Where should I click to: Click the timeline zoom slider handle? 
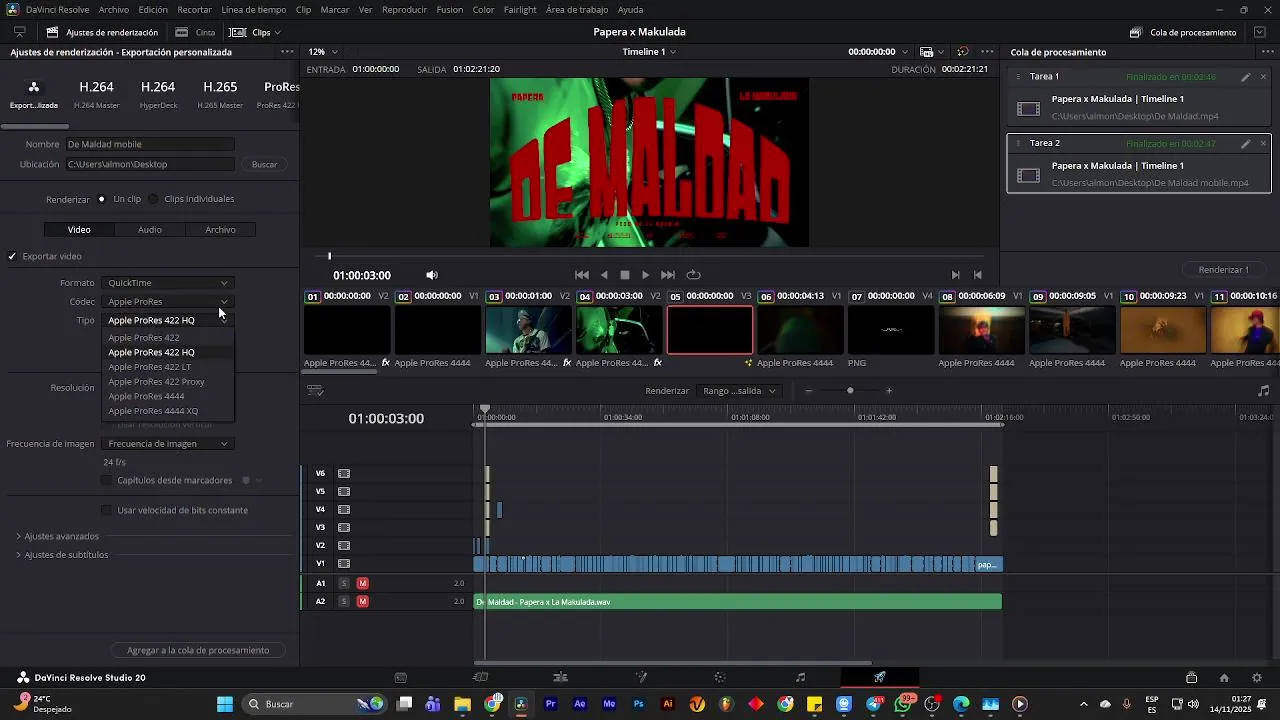tap(850, 390)
